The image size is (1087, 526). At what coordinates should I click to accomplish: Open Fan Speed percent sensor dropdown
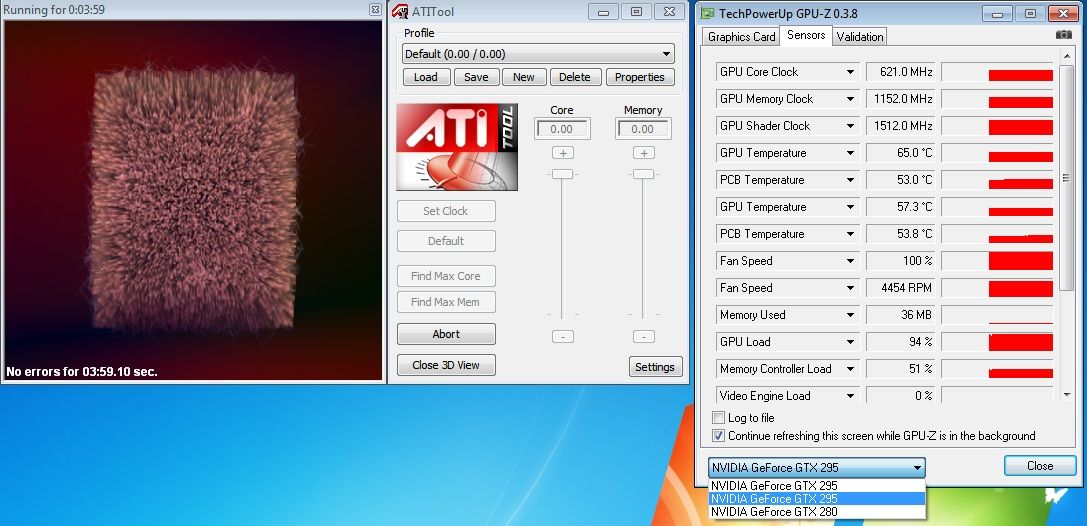pyautogui.click(x=850, y=261)
